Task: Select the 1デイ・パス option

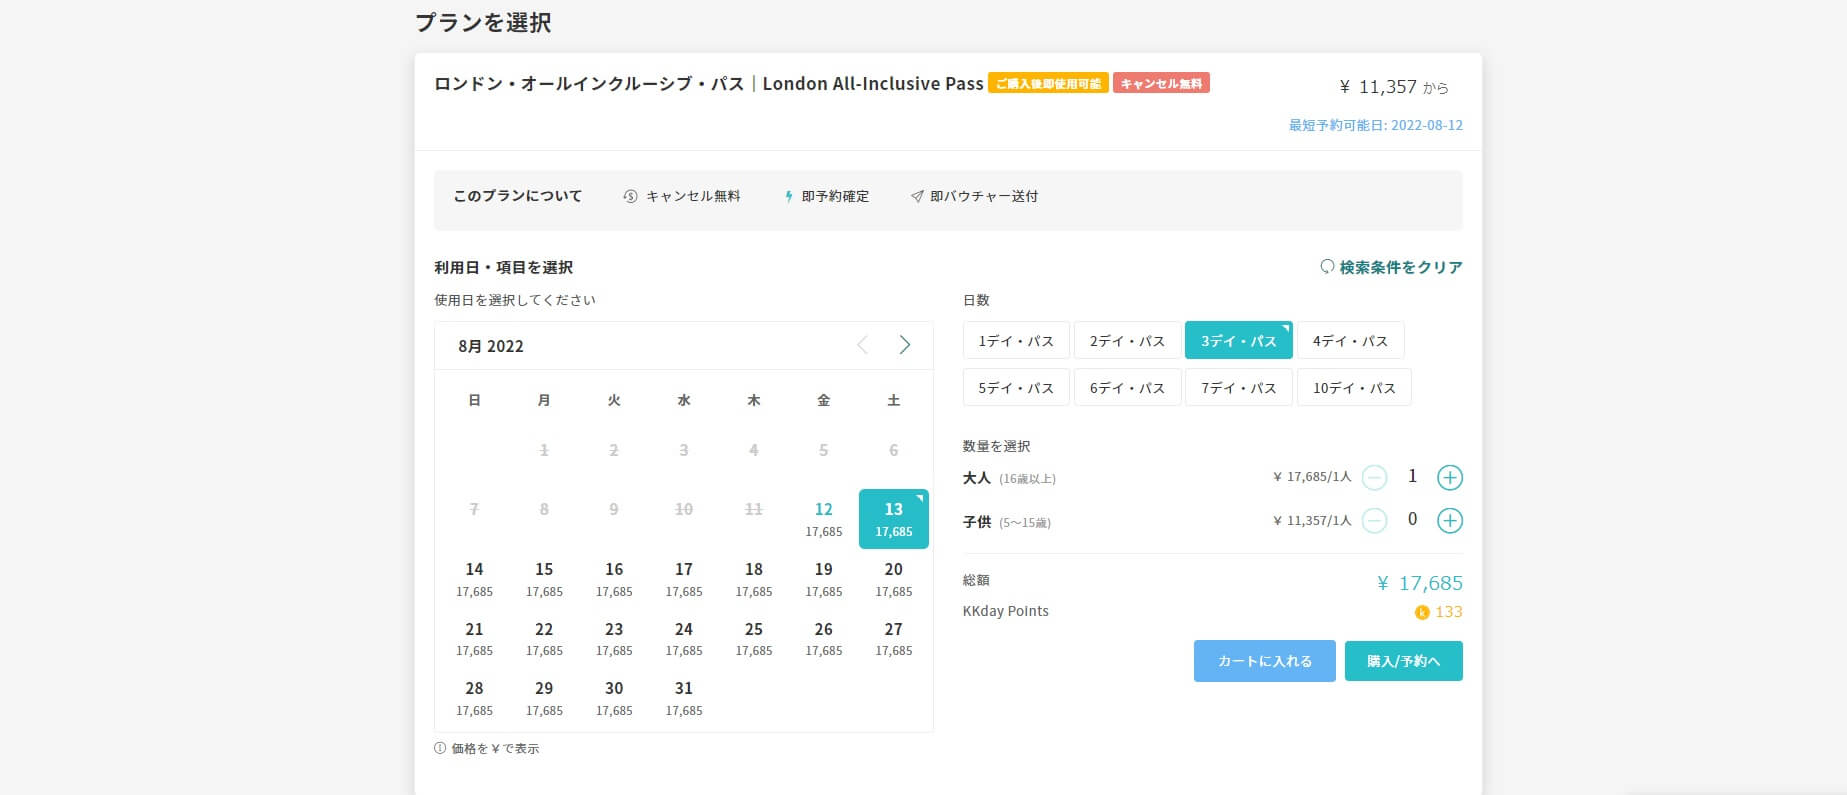Action: [1016, 341]
